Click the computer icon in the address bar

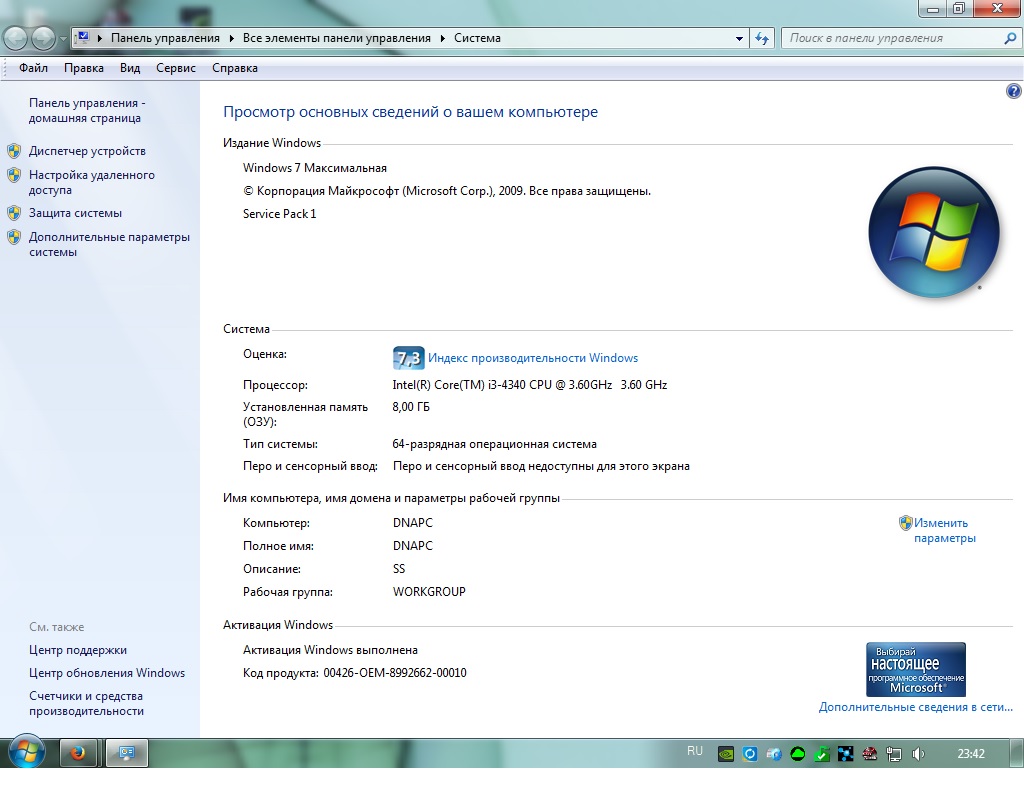pyautogui.click(x=82, y=38)
